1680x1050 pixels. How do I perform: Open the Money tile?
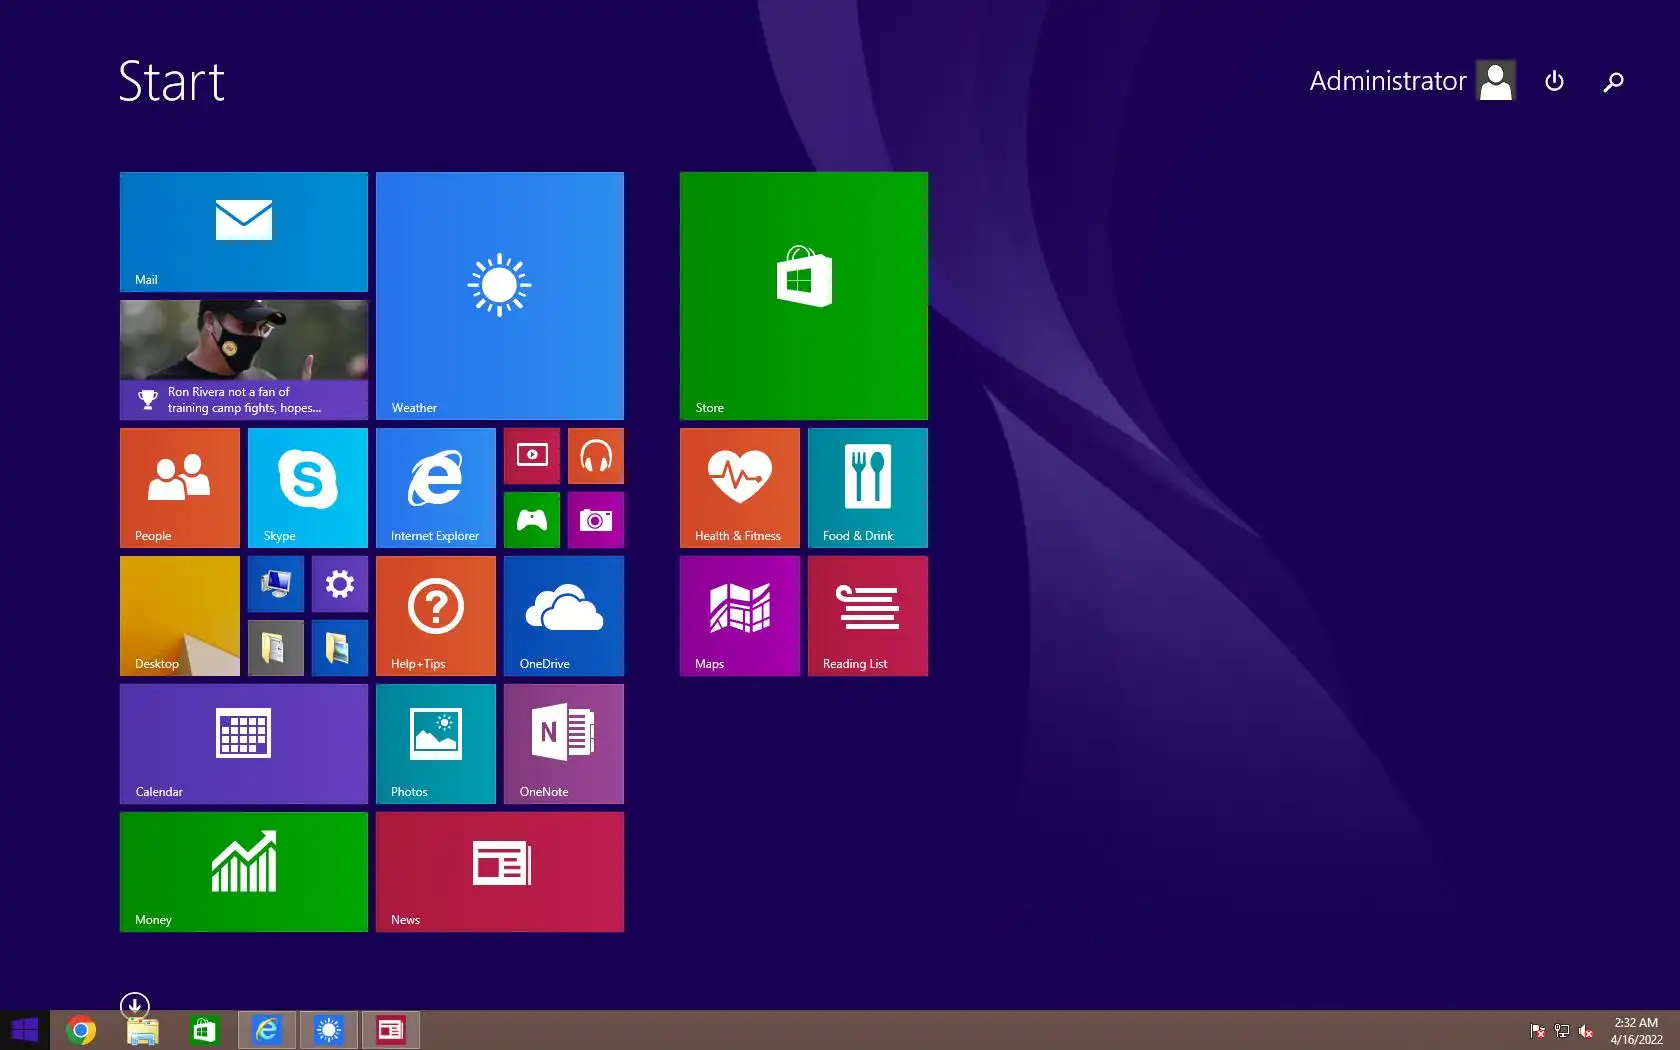pos(244,872)
